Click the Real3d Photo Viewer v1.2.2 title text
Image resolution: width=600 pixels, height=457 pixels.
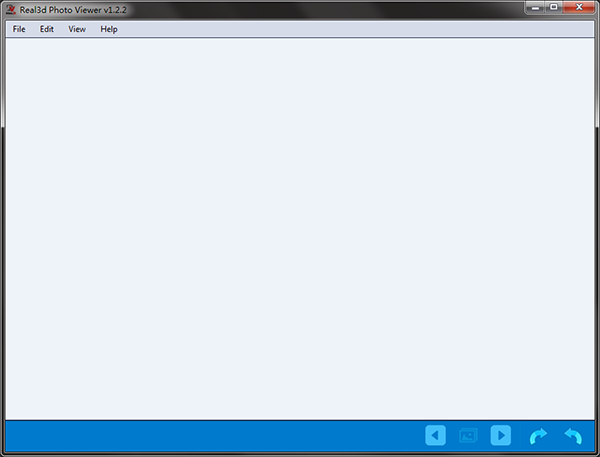coord(73,10)
